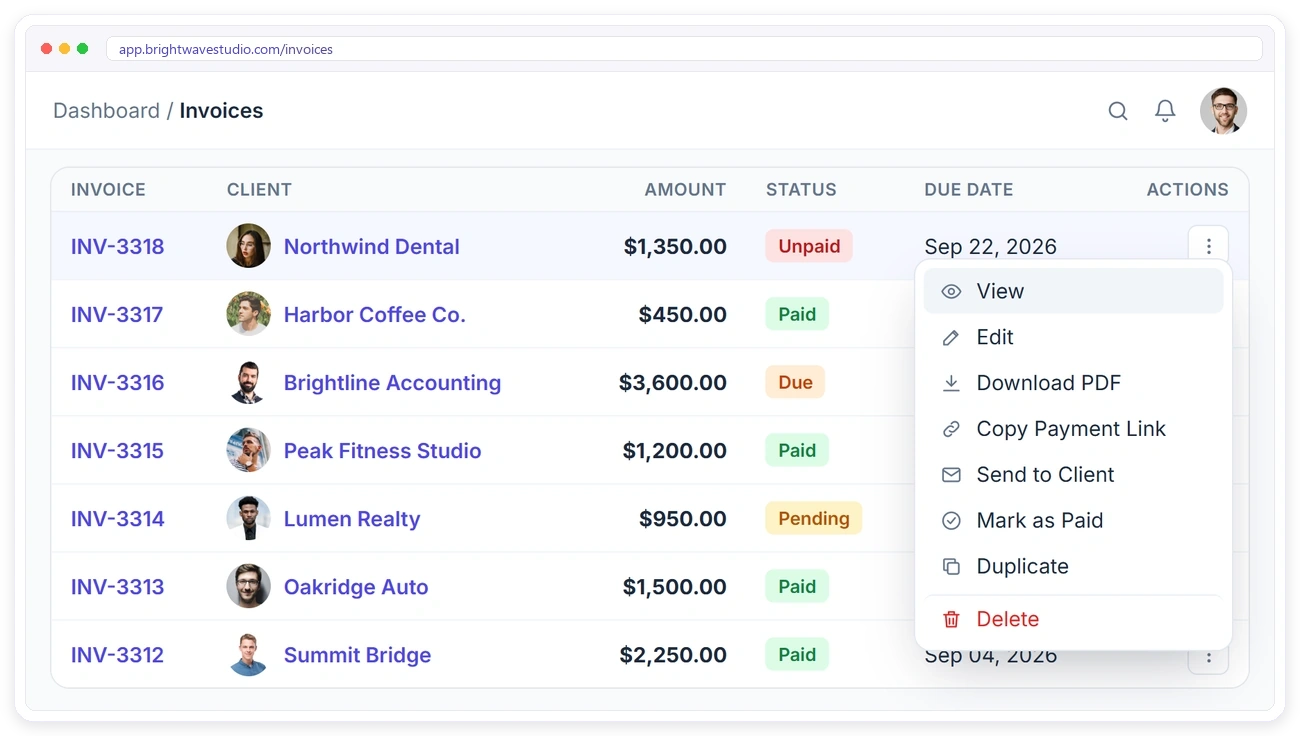Choose Mark as Paid option
The image size is (1300, 736).
(x=1073, y=521)
